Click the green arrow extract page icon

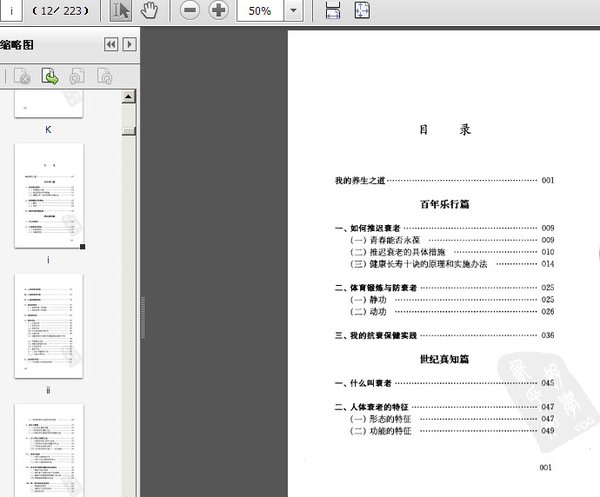click(x=50, y=76)
